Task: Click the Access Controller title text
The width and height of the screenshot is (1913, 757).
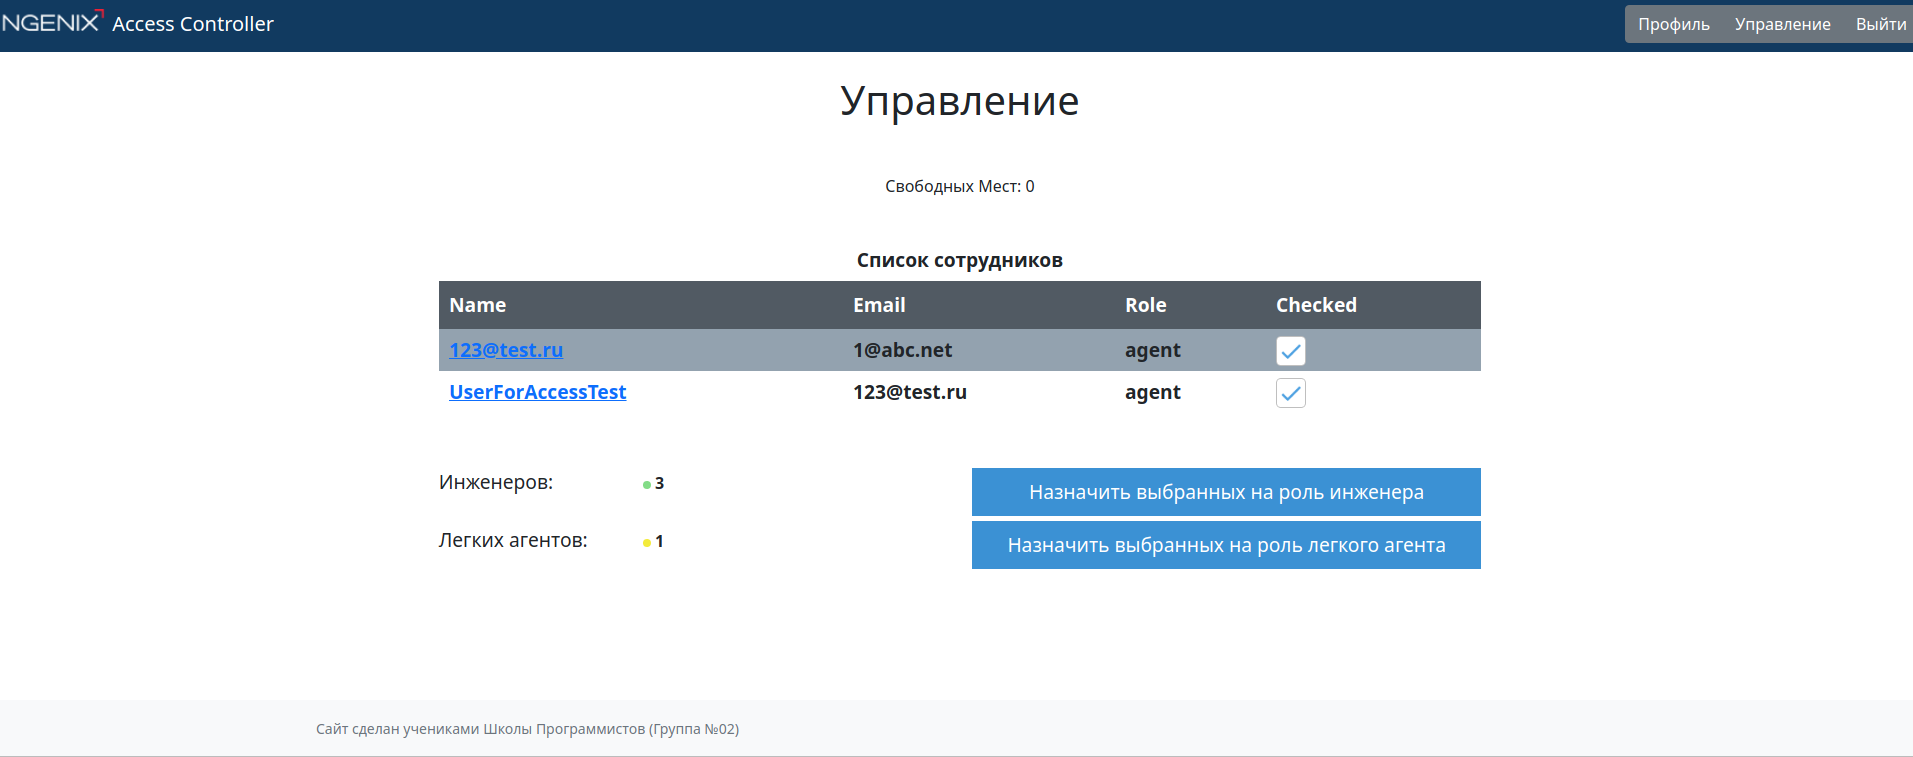Action: (x=193, y=24)
